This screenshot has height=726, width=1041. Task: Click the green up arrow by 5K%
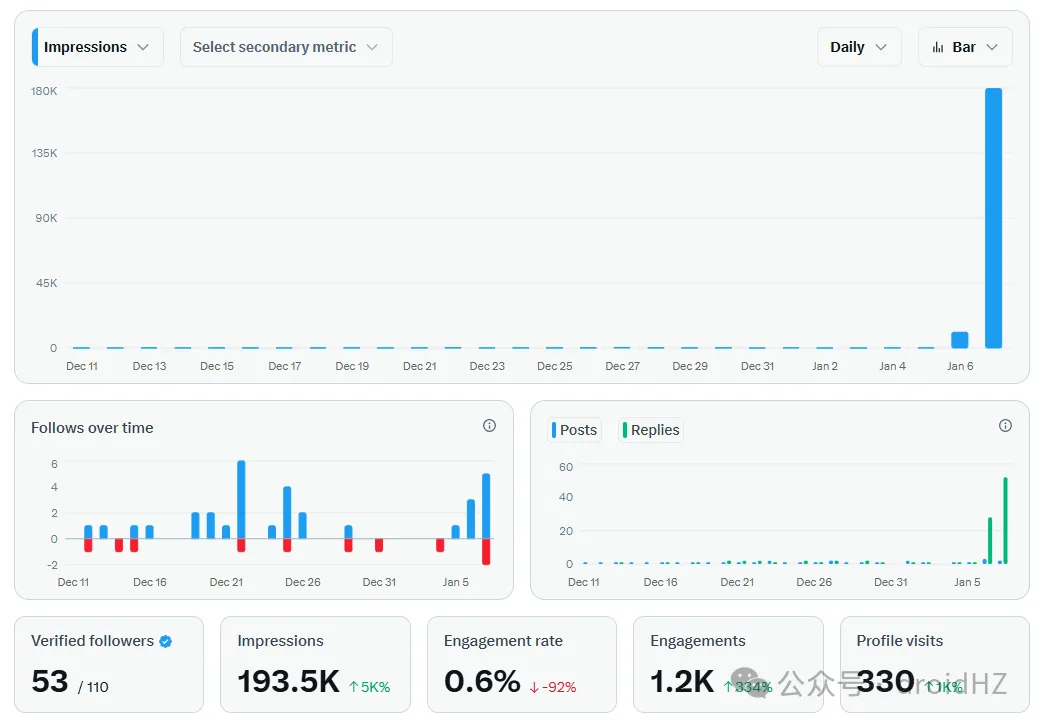point(354,687)
